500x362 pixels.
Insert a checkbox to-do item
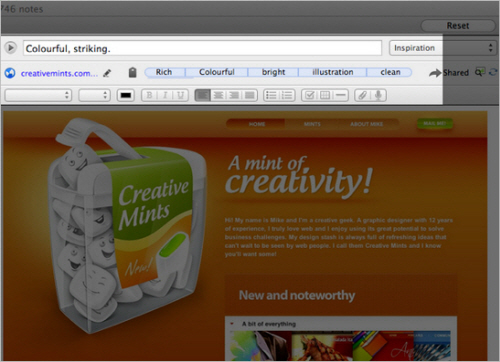(309, 96)
